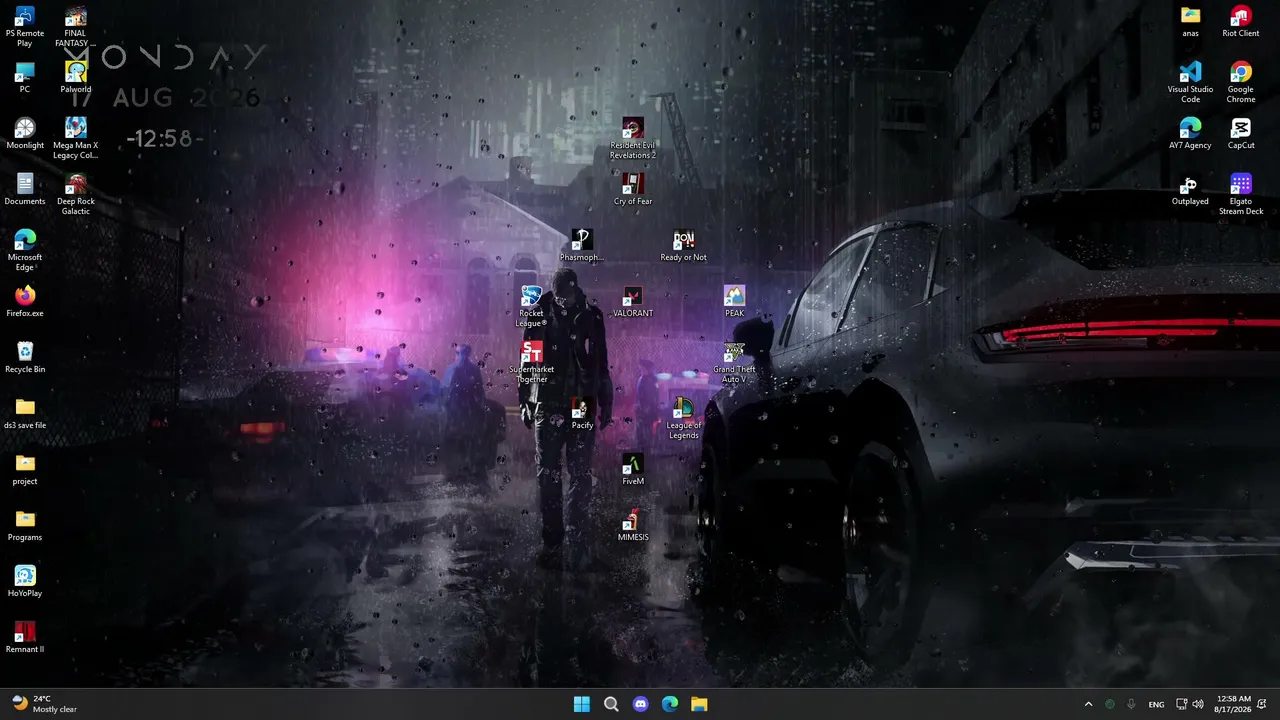Select the Moonlight desktop shortcut
The width and height of the screenshot is (1280, 720).
click(25, 134)
